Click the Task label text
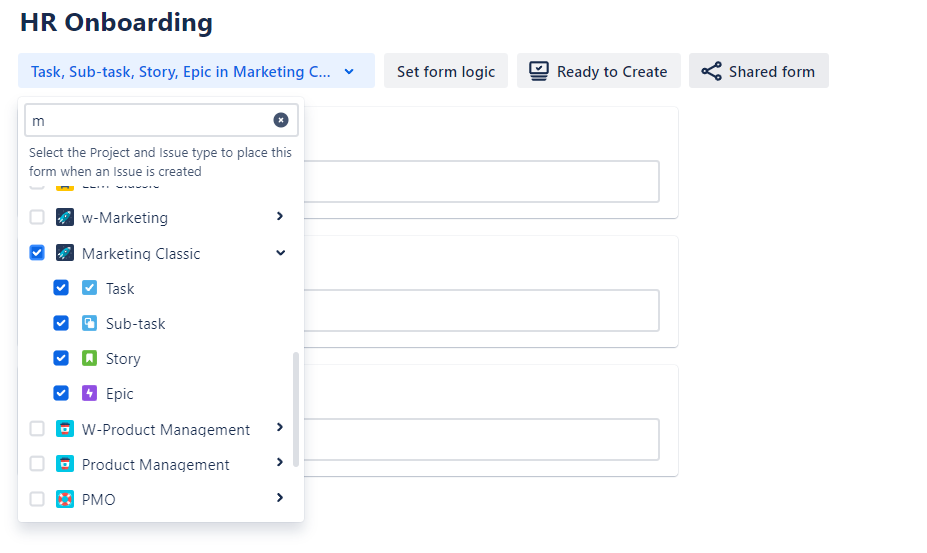The width and height of the screenshot is (927, 553). pos(120,289)
